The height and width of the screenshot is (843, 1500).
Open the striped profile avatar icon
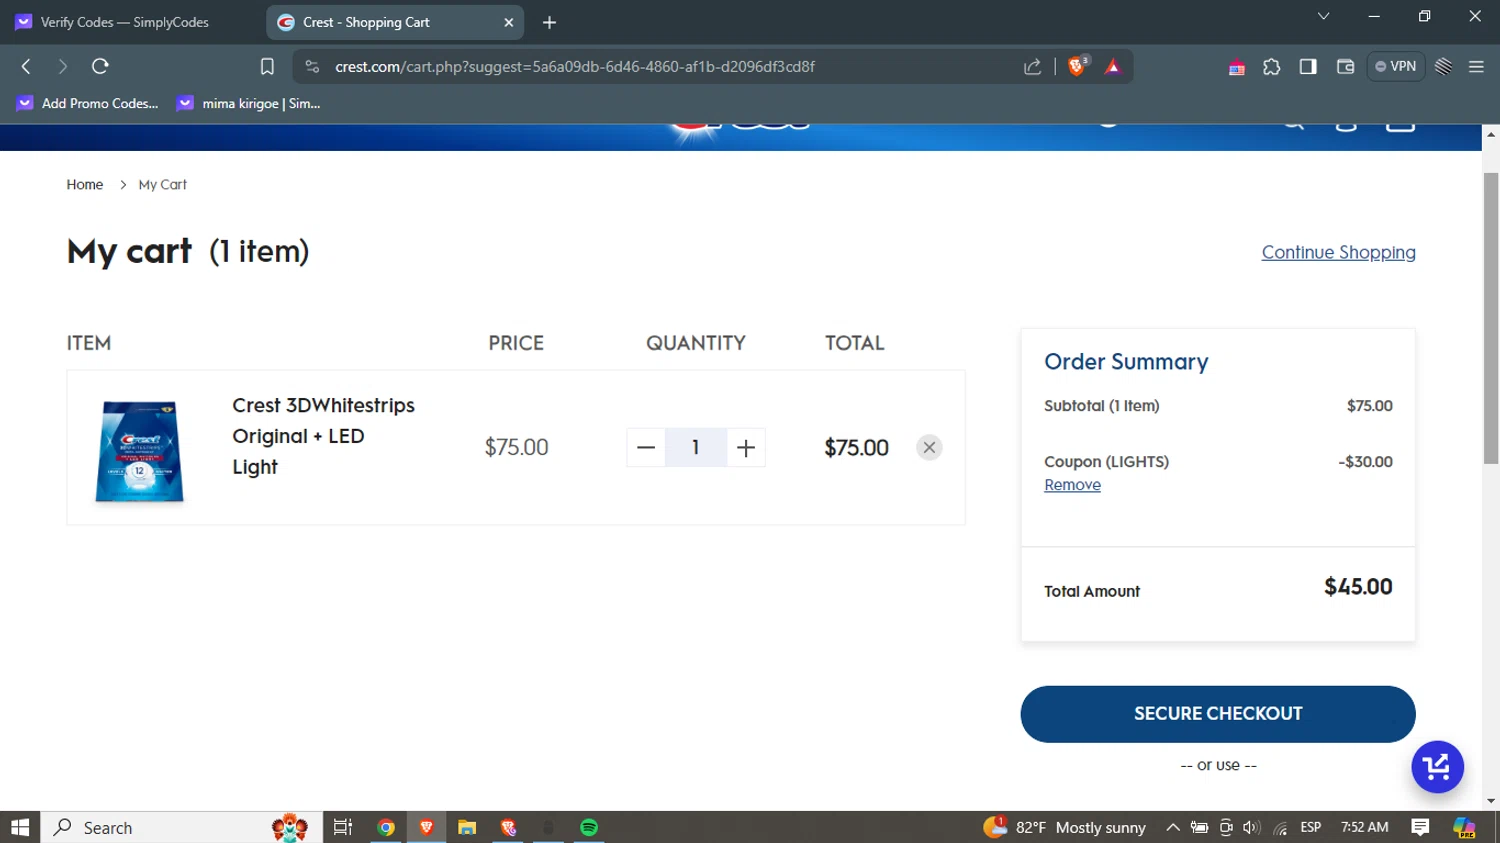(1443, 67)
